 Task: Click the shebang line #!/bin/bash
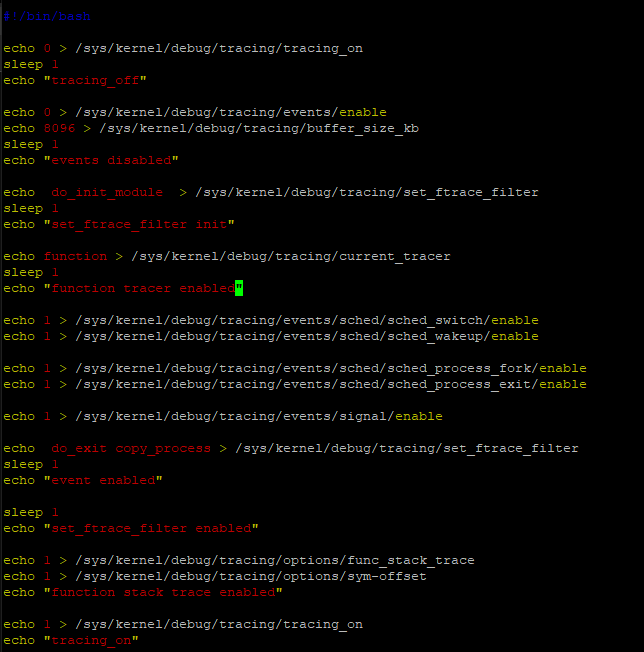click(47, 16)
